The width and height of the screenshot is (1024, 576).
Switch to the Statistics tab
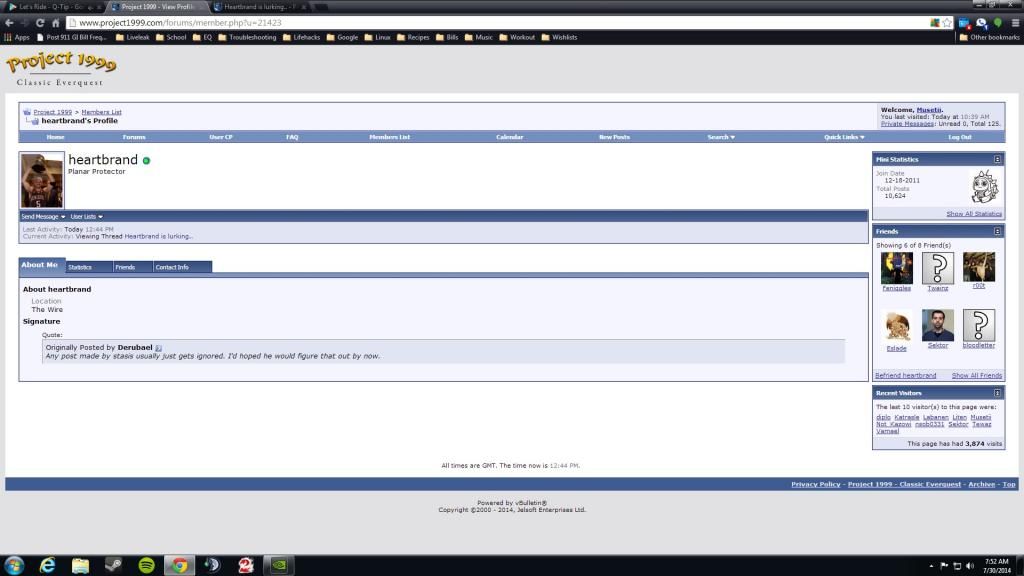(x=80, y=267)
